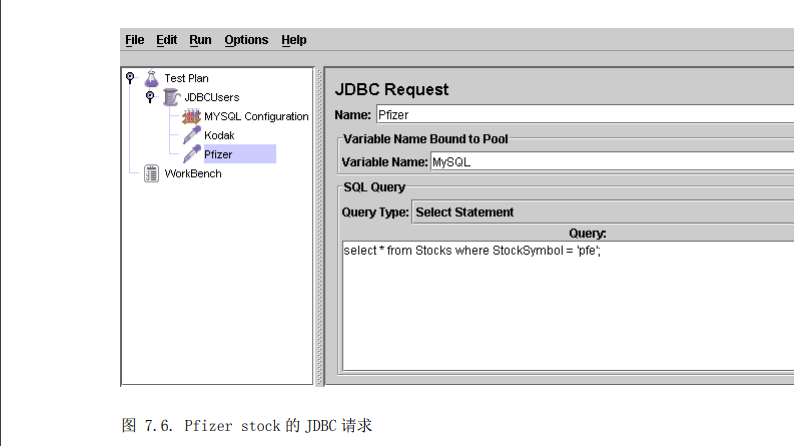
Task: Open the Options menu
Action: pos(246,40)
